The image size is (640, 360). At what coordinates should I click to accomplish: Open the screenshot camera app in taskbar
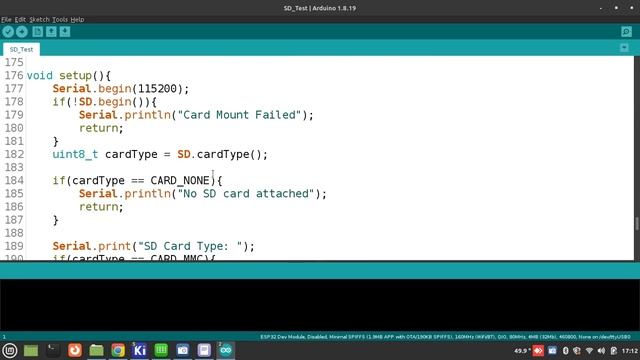pyautogui.click(x=182, y=350)
